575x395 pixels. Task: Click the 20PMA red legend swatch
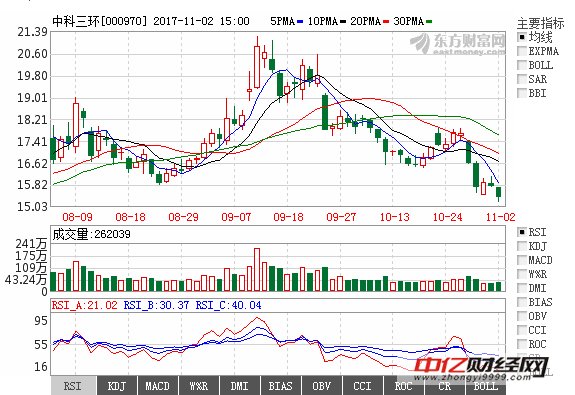386,22
